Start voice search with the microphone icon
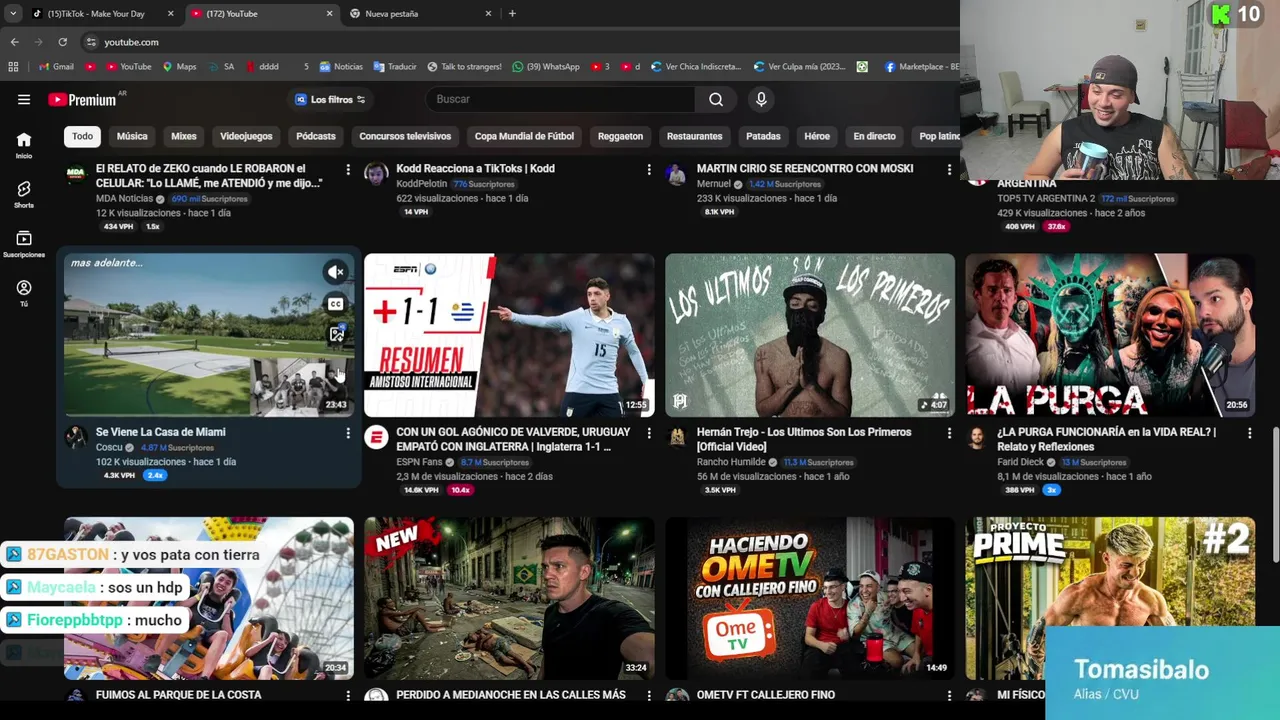 [761, 99]
